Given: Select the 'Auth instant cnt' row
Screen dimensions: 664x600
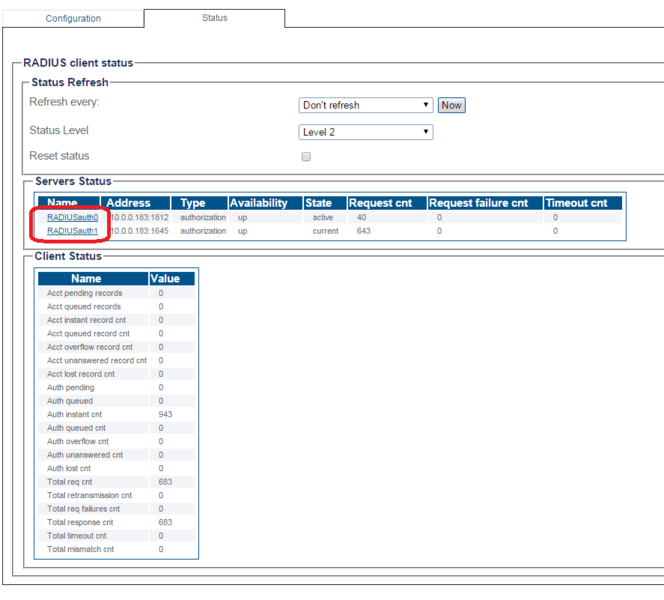Looking at the screenshot, I should (116, 414).
